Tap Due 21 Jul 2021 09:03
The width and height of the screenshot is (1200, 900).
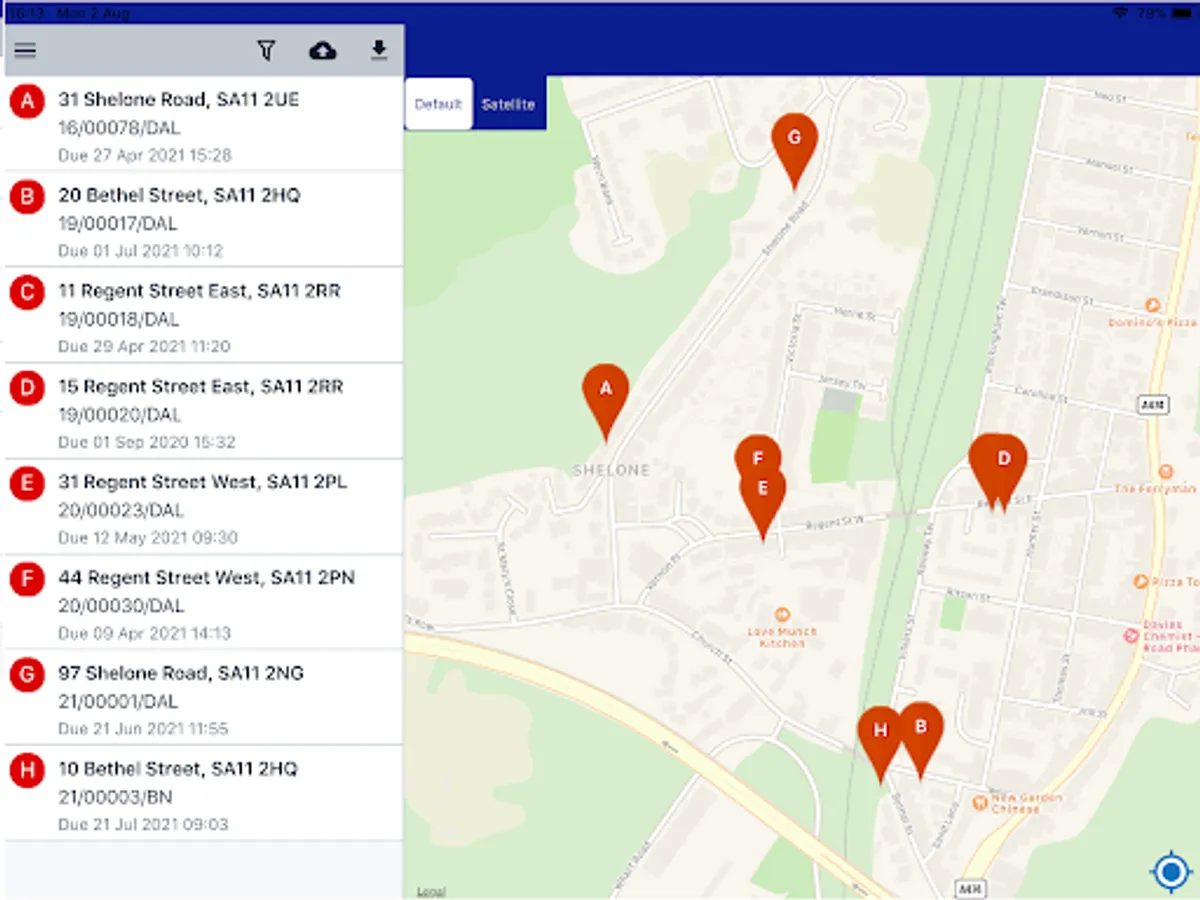[x=143, y=825]
